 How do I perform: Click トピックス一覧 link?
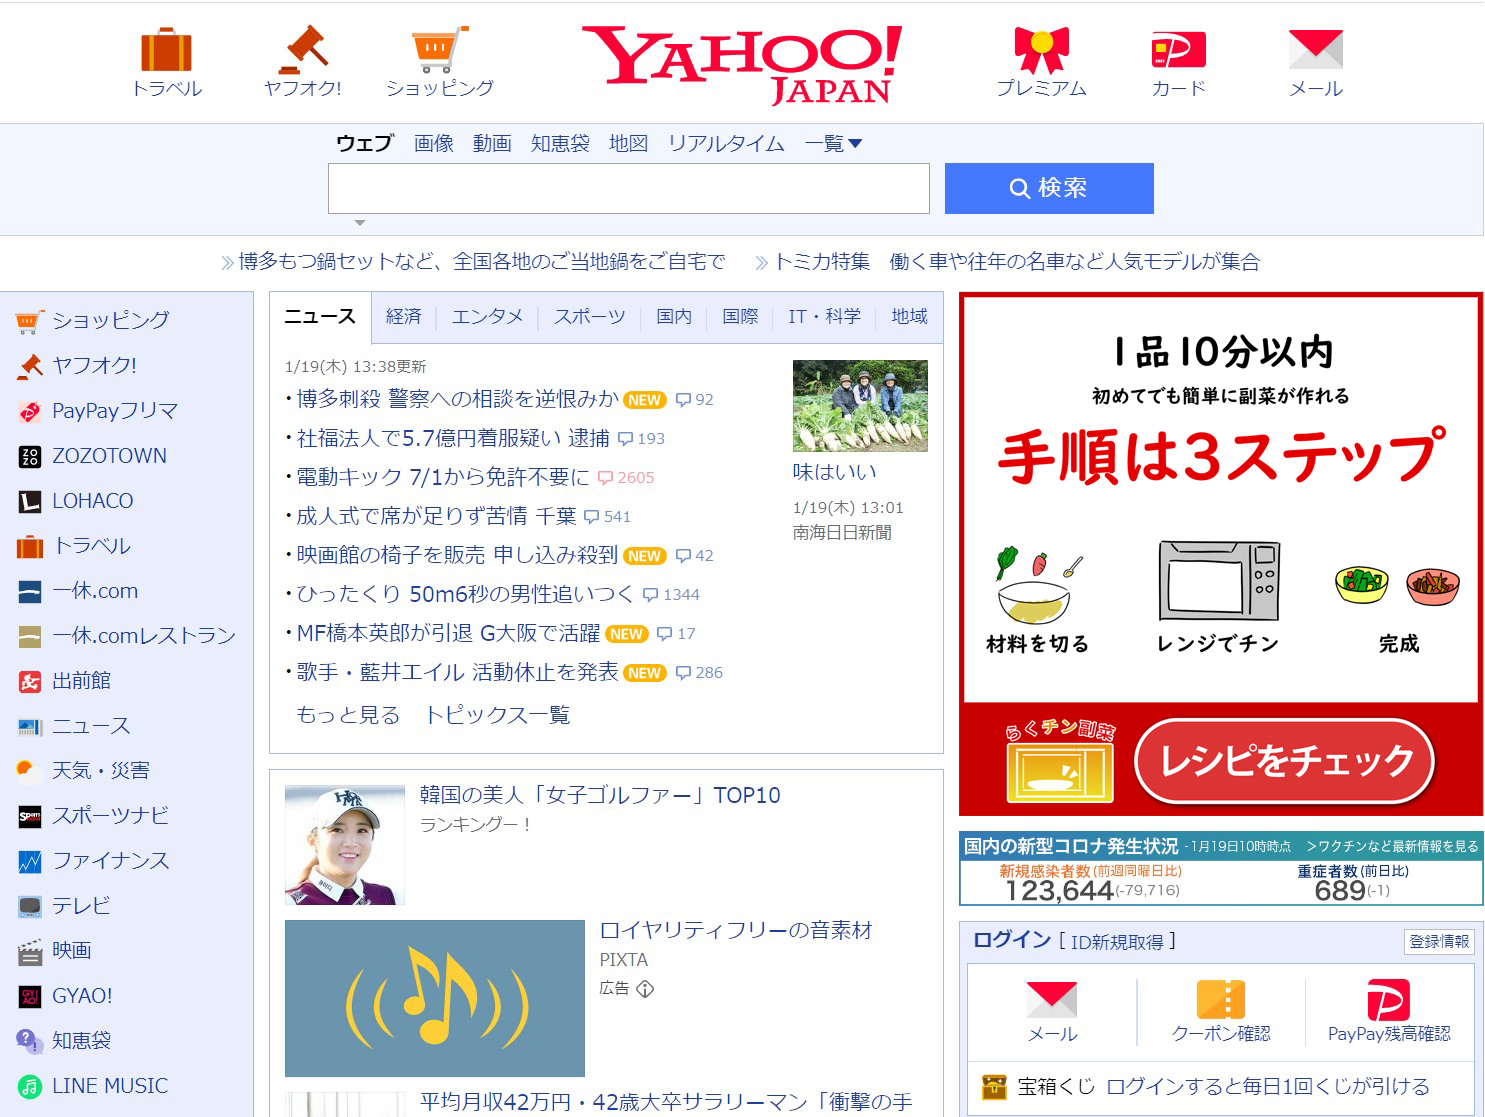click(x=497, y=715)
